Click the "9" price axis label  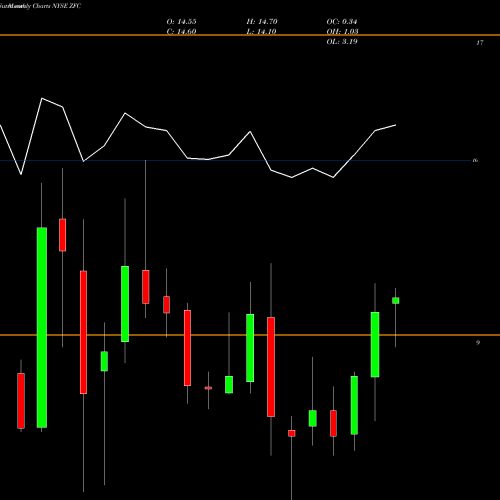[x=478, y=343]
